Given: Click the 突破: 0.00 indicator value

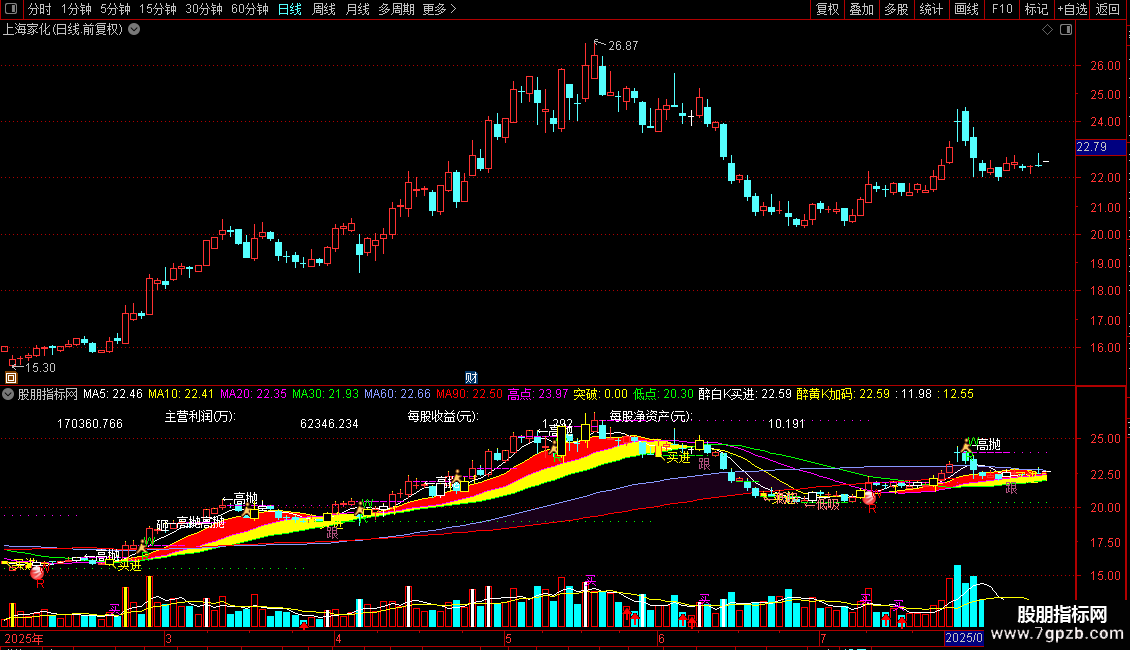Looking at the screenshot, I should pos(600,394).
